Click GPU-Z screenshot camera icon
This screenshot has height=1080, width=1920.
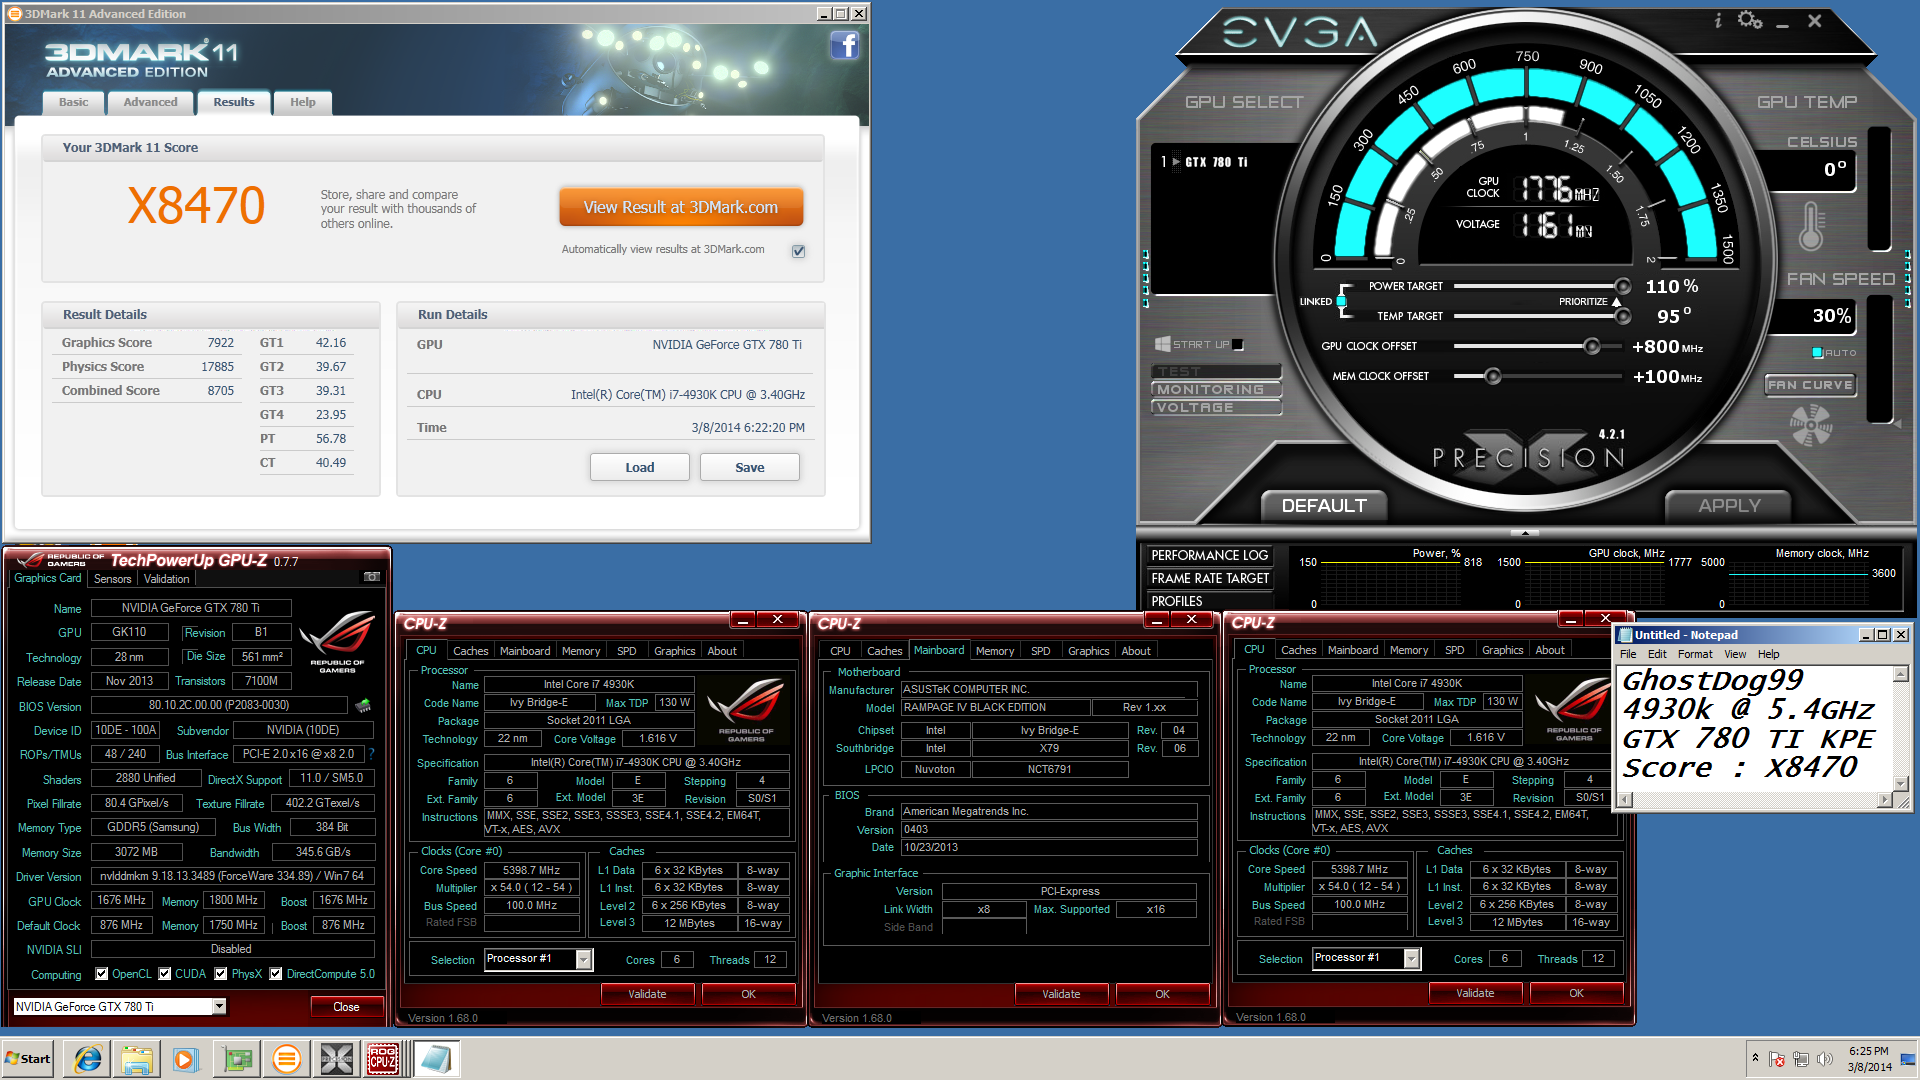pyautogui.click(x=372, y=577)
